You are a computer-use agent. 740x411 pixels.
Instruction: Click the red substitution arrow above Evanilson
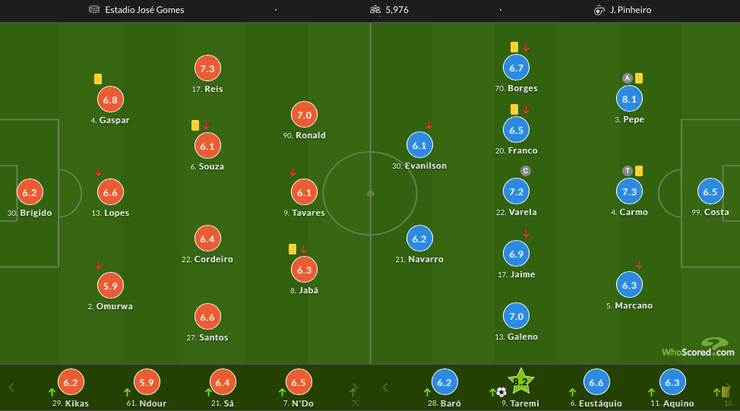429,126
